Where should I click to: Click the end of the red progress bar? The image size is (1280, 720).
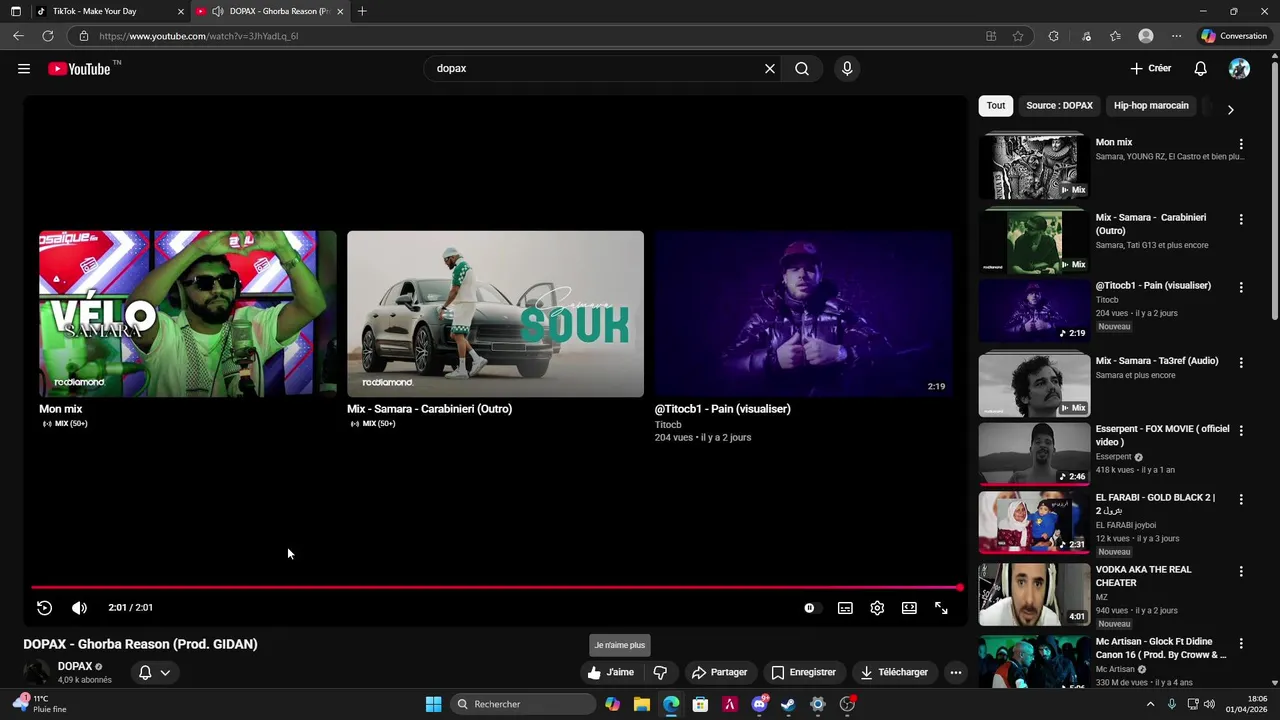coord(959,587)
